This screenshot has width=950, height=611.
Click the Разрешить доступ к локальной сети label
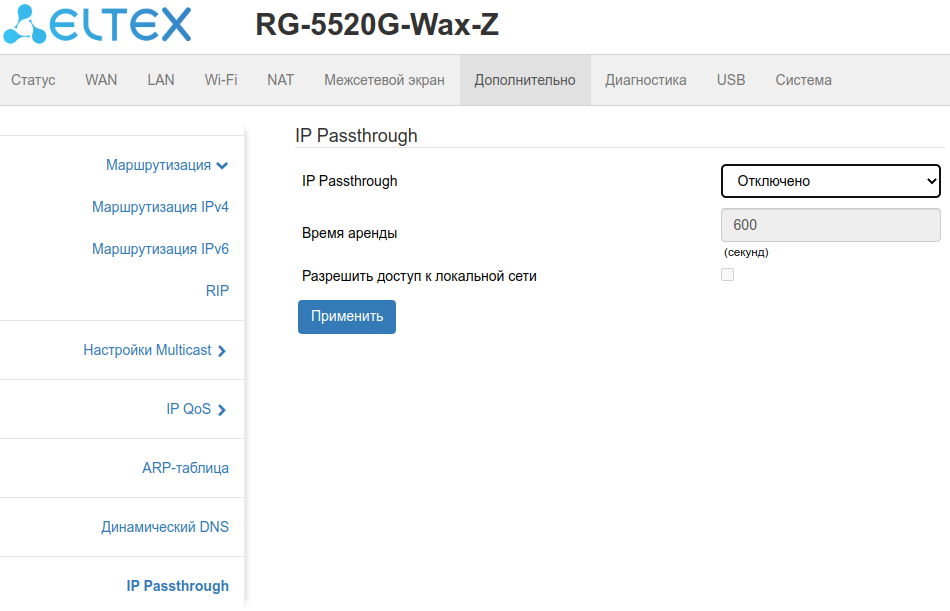419,276
